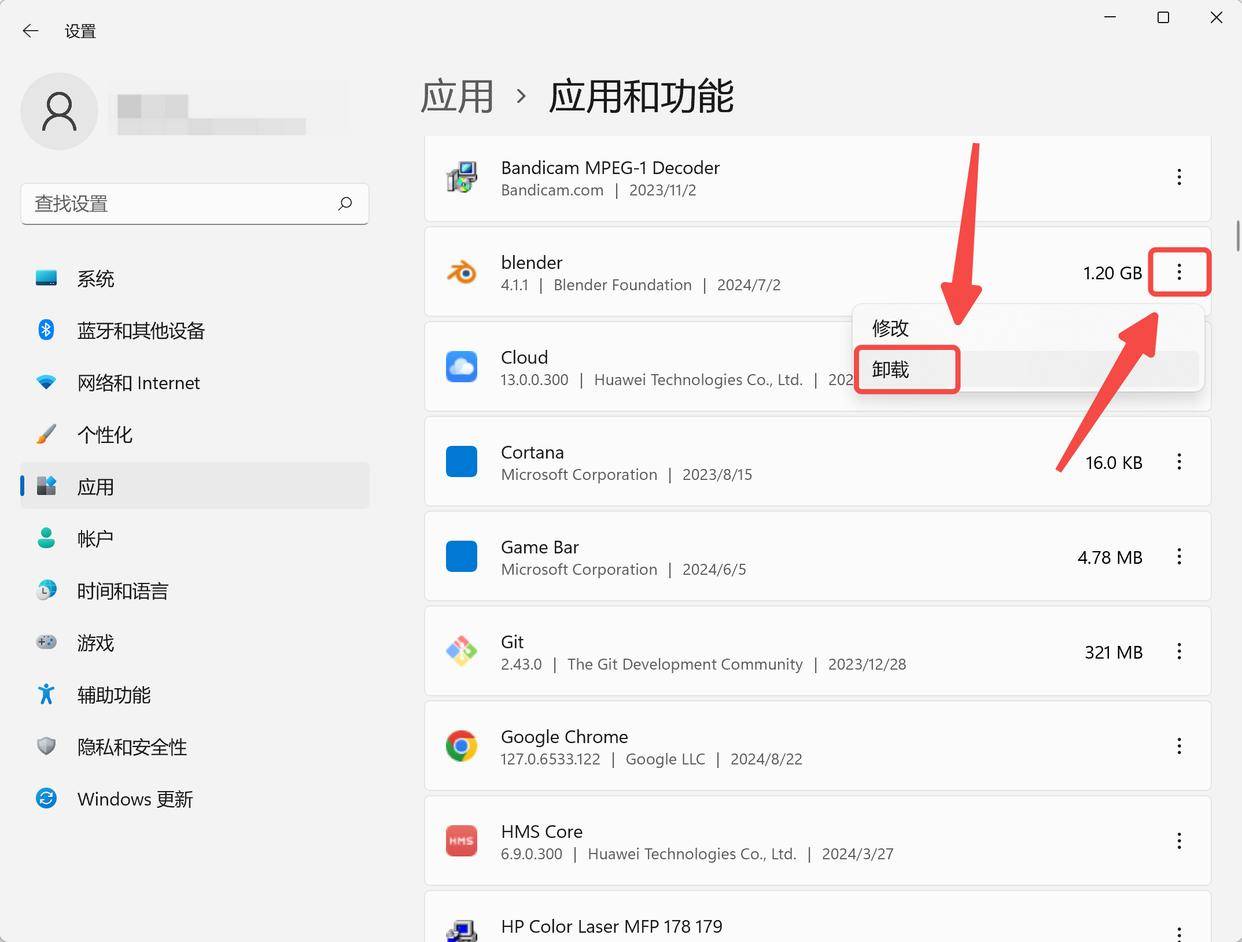Click the HP Color Laser MFP 178 179 entry
Screen dimensions: 1242x942
pos(818,917)
